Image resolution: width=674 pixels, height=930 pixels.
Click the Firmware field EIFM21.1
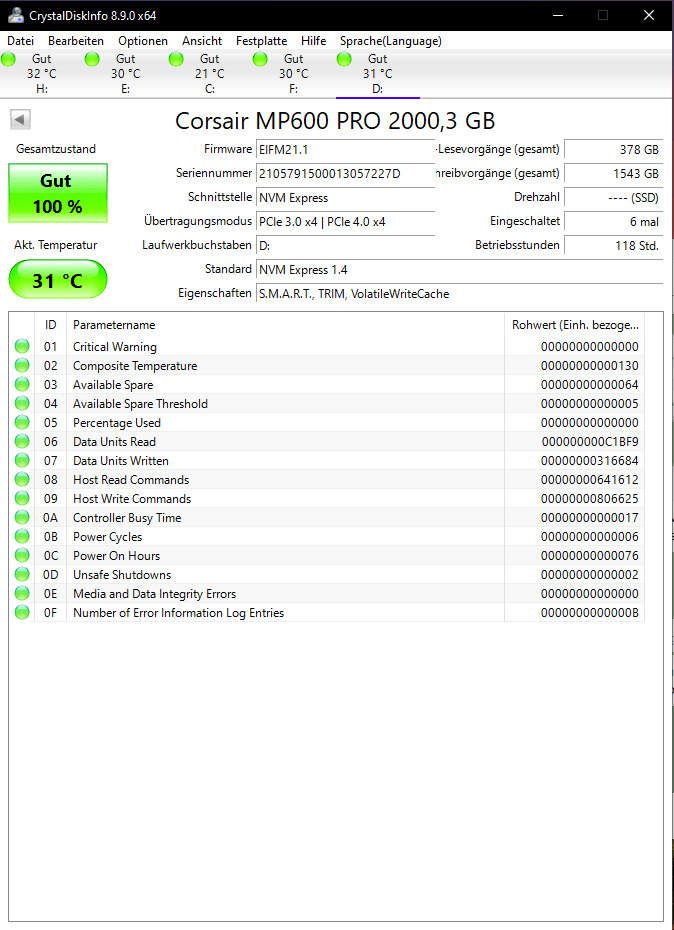pyautogui.click(x=345, y=149)
